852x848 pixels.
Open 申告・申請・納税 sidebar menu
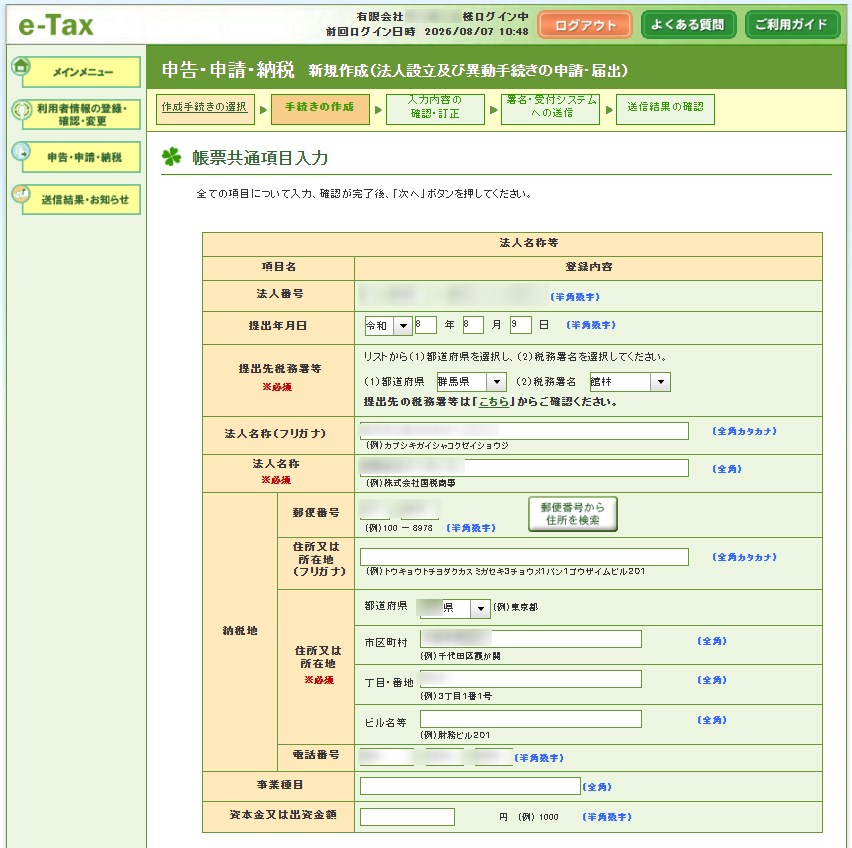click(82, 157)
